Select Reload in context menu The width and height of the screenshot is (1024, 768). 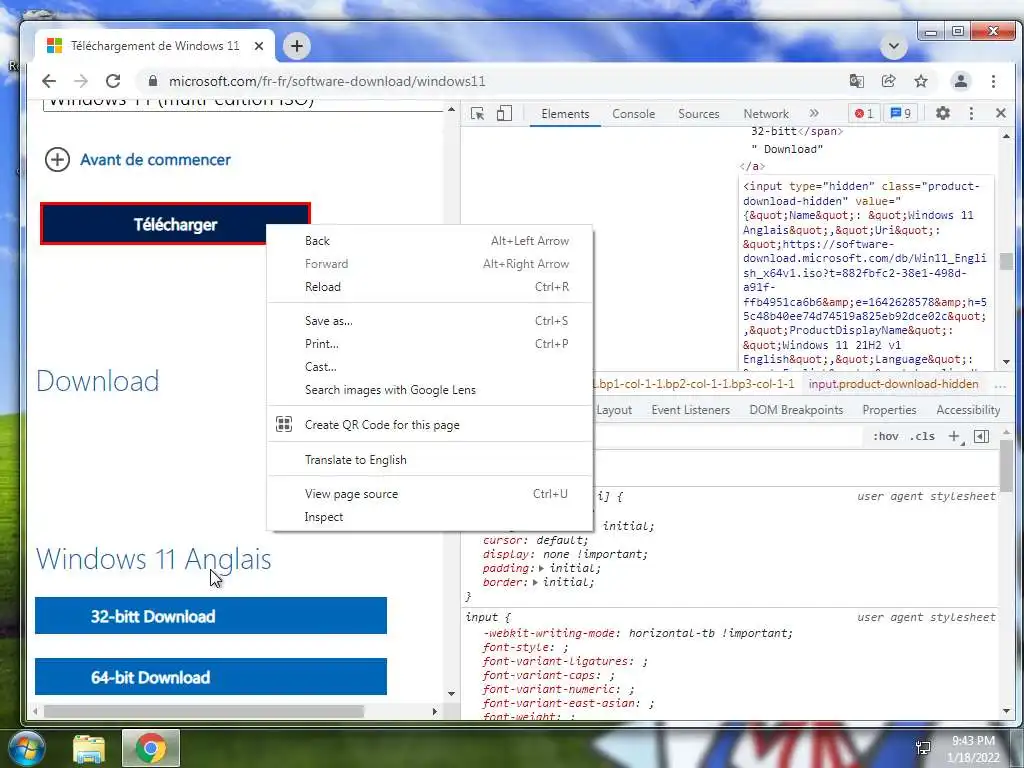[x=430, y=287]
